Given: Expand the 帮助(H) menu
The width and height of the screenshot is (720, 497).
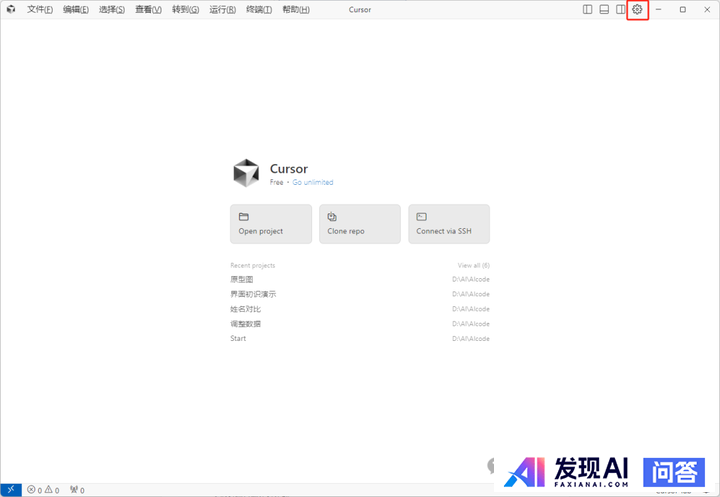Looking at the screenshot, I should point(296,10).
